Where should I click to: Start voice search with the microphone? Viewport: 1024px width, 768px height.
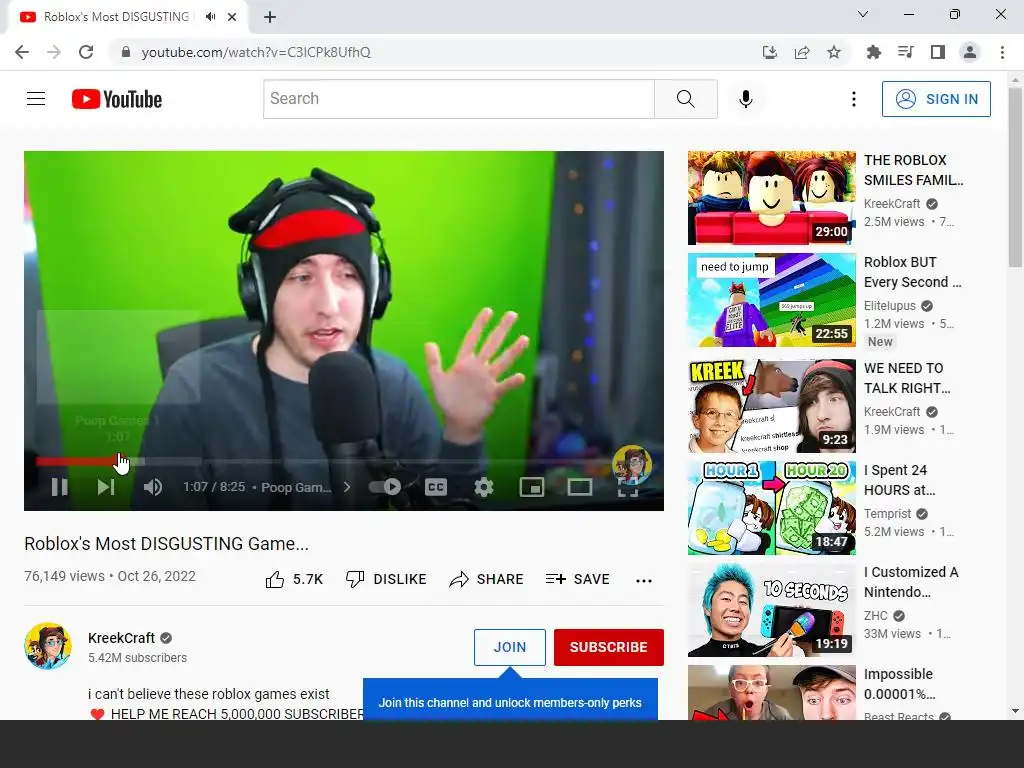click(x=745, y=99)
